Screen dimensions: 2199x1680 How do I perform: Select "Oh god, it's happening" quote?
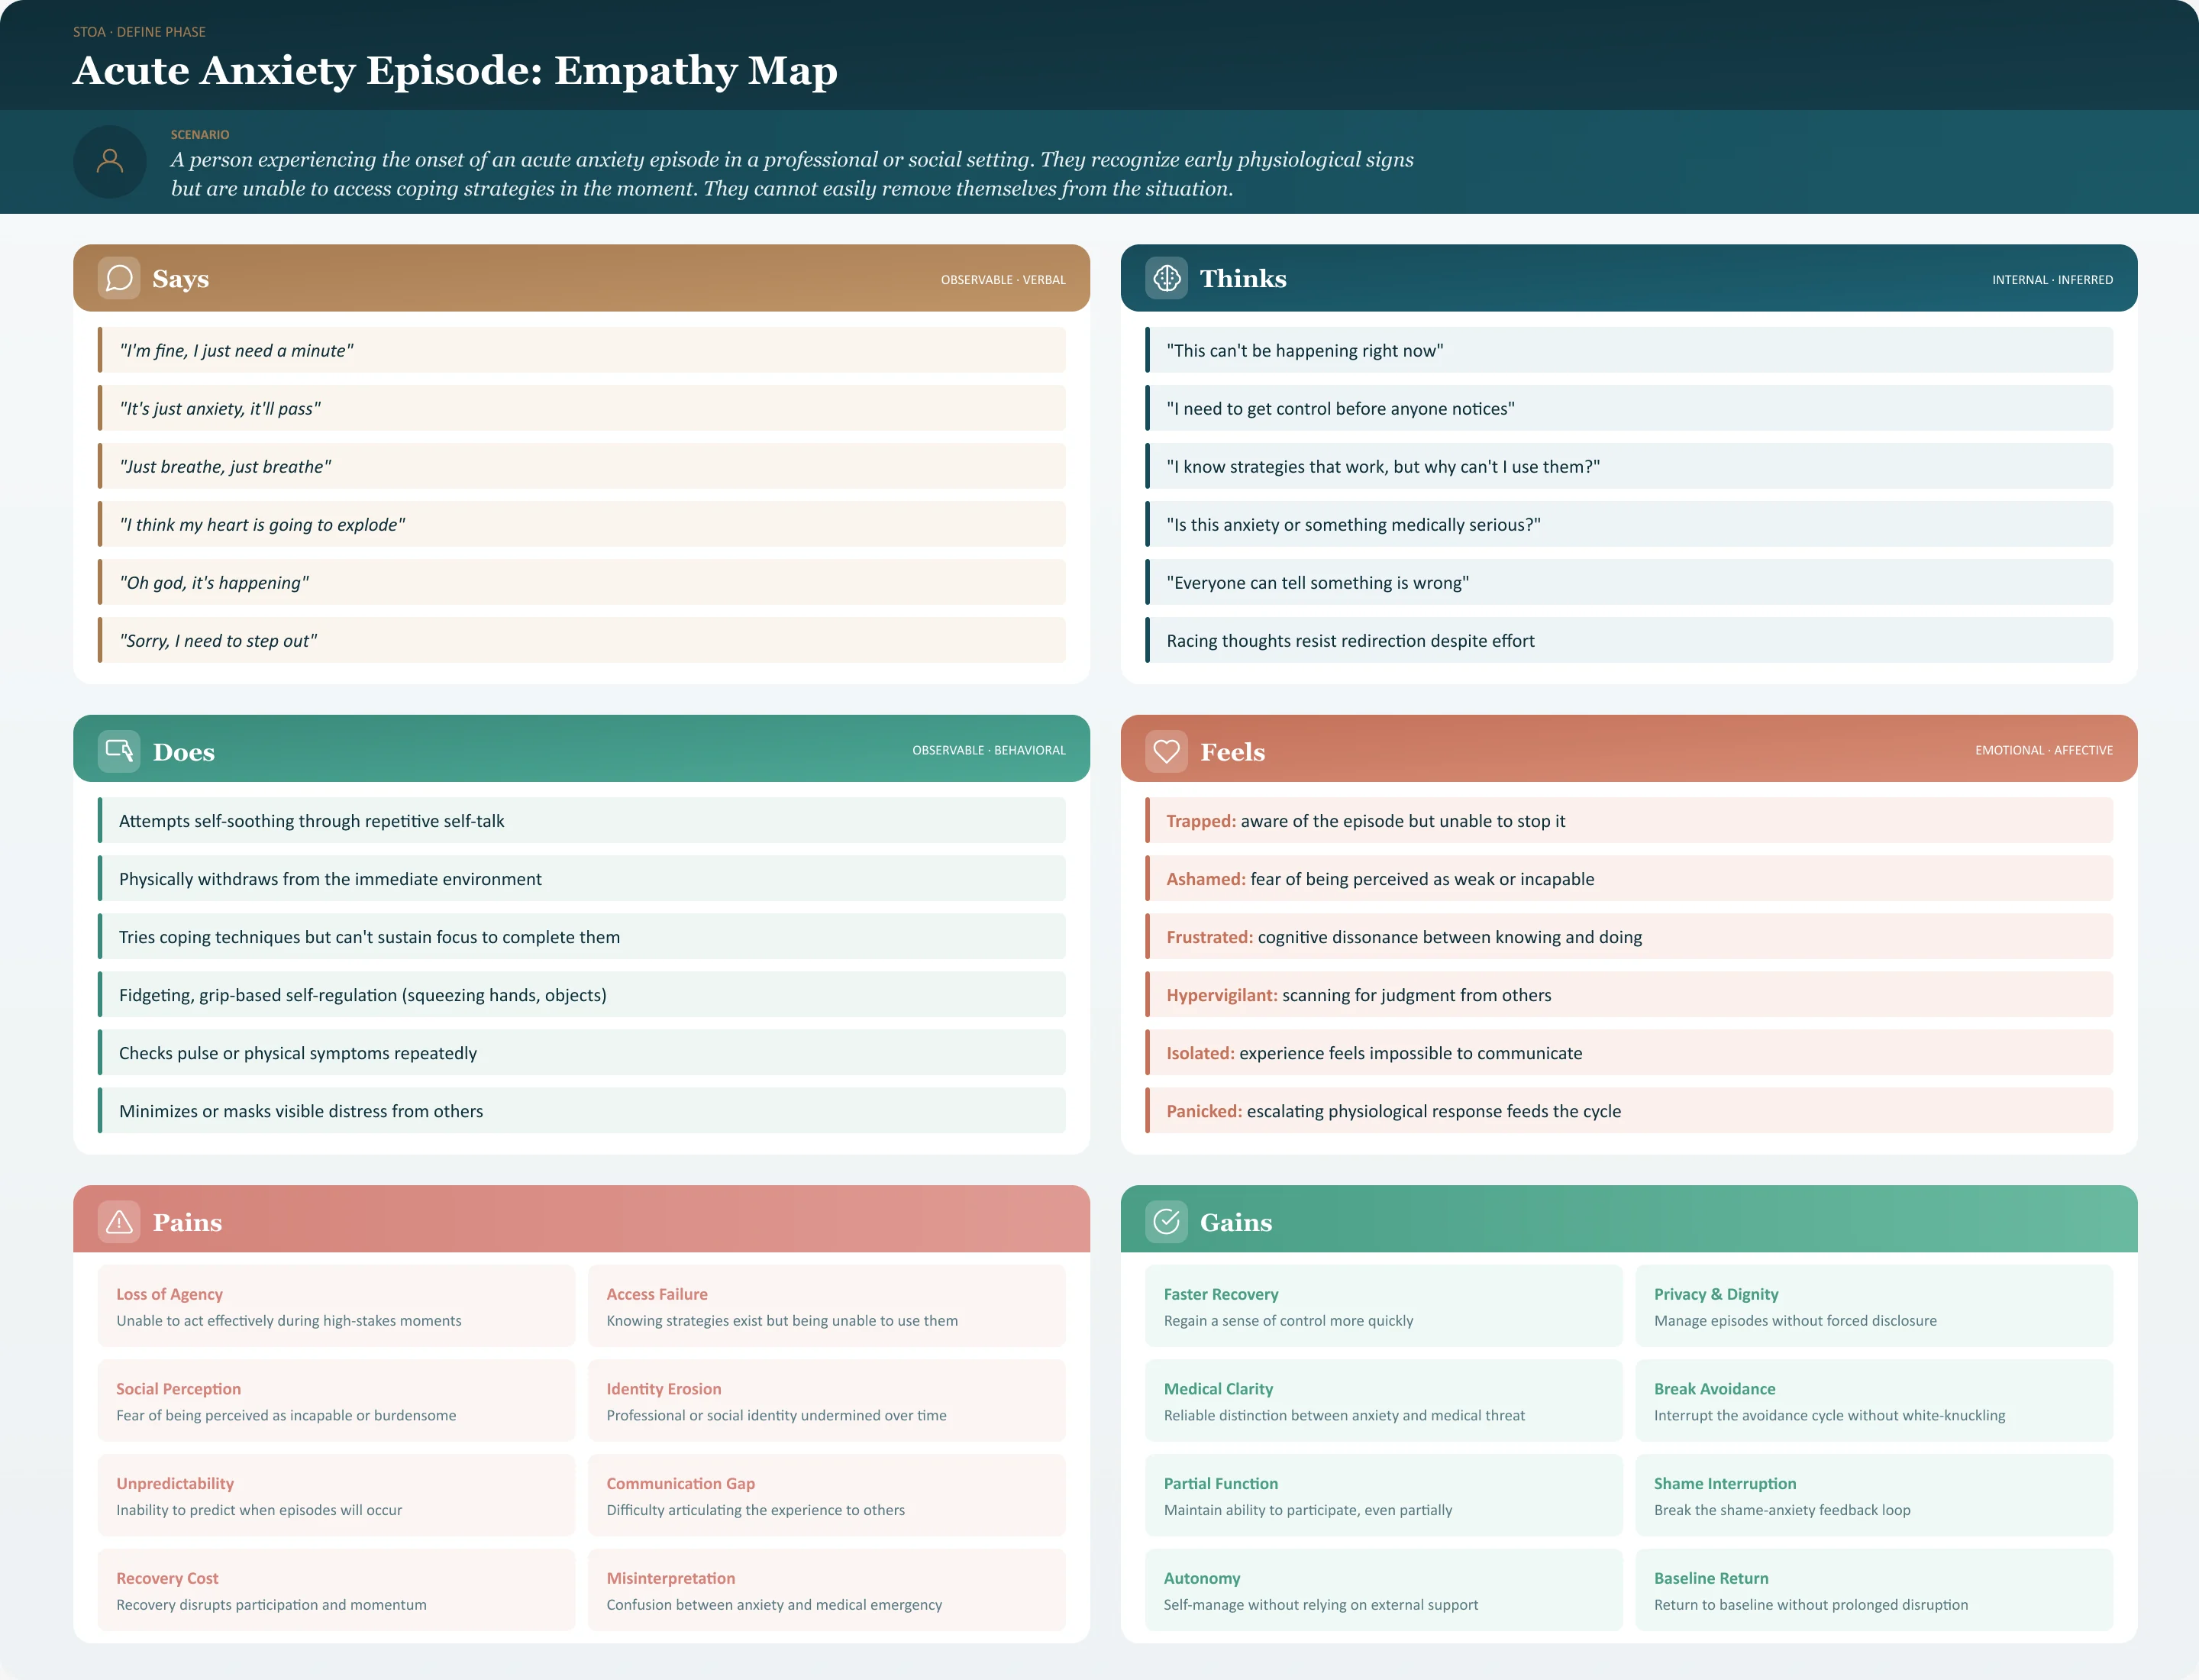point(582,582)
